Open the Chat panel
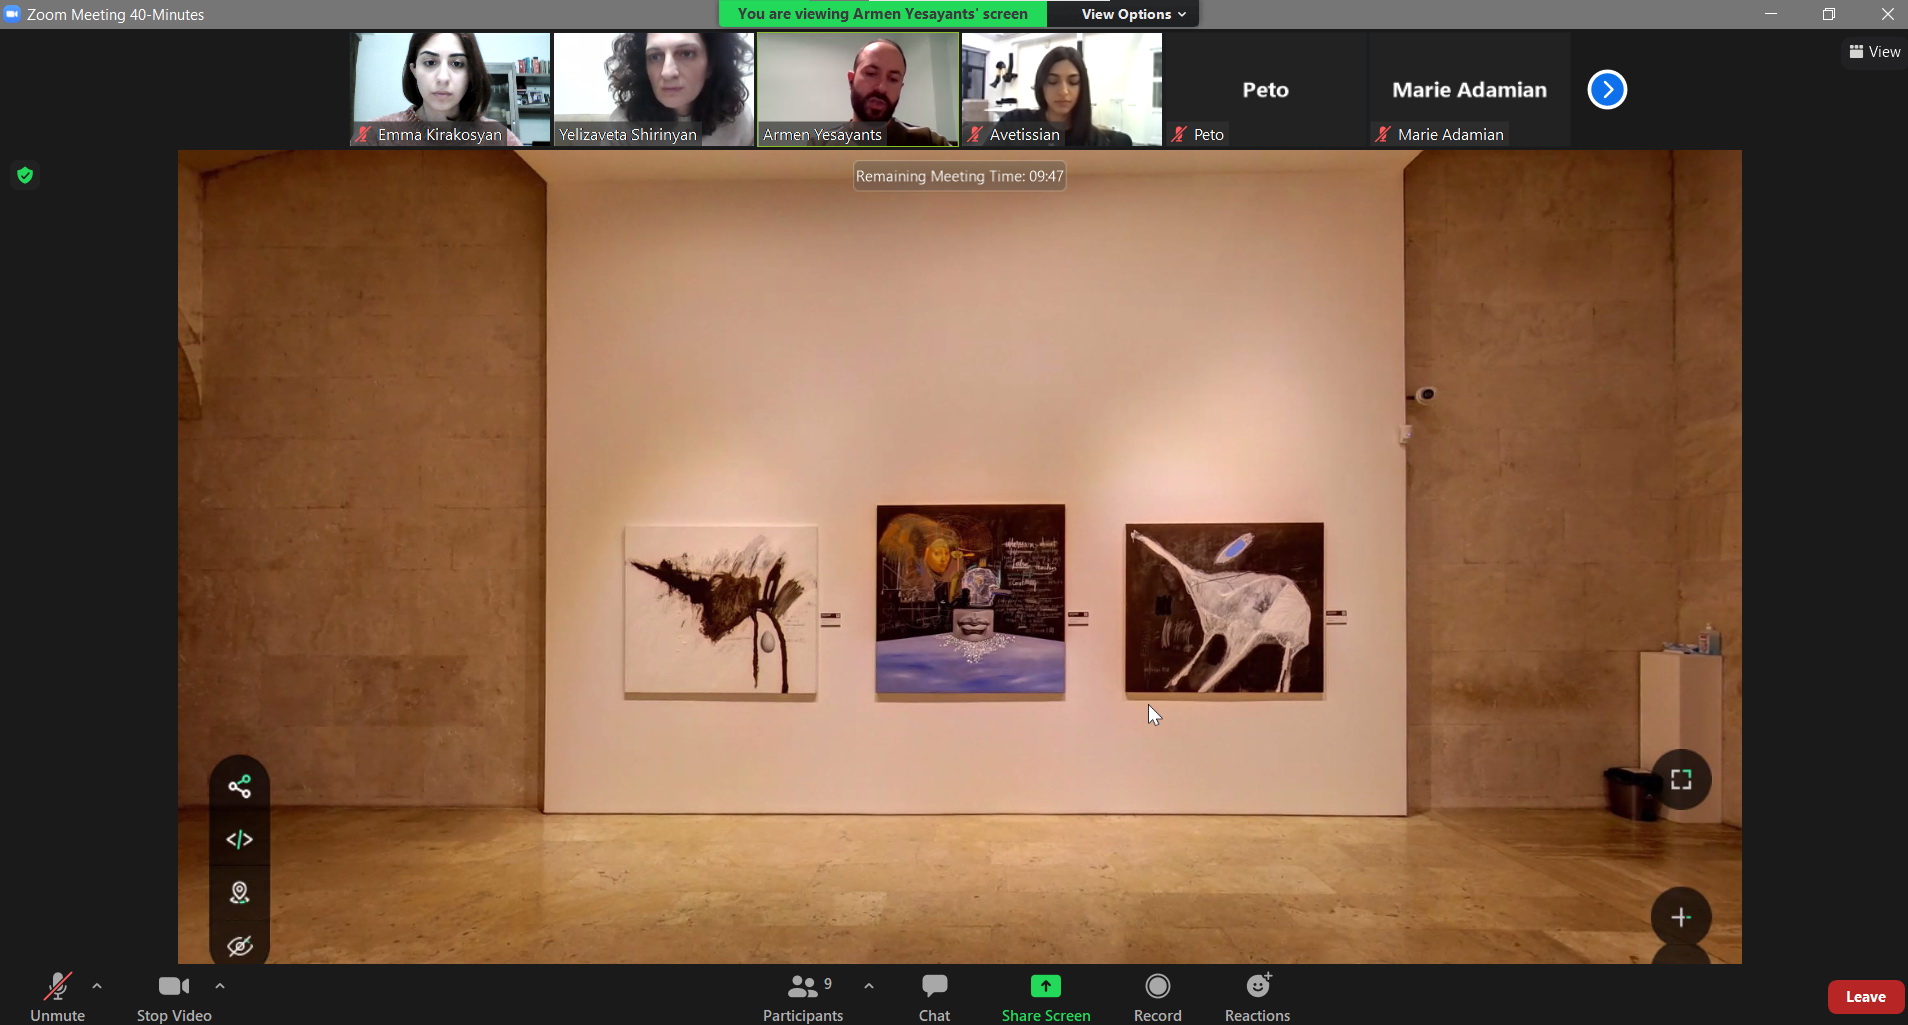This screenshot has width=1908, height=1025. click(x=934, y=997)
